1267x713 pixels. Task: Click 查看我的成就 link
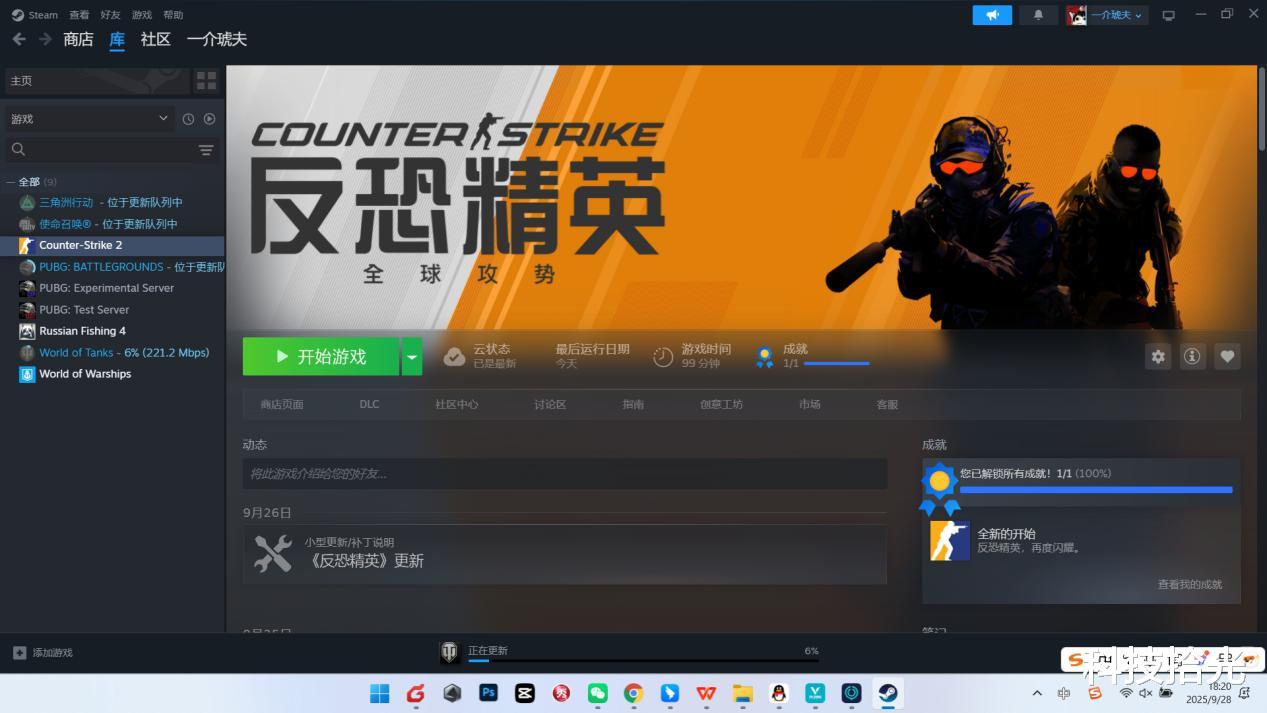(x=1190, y=584)
